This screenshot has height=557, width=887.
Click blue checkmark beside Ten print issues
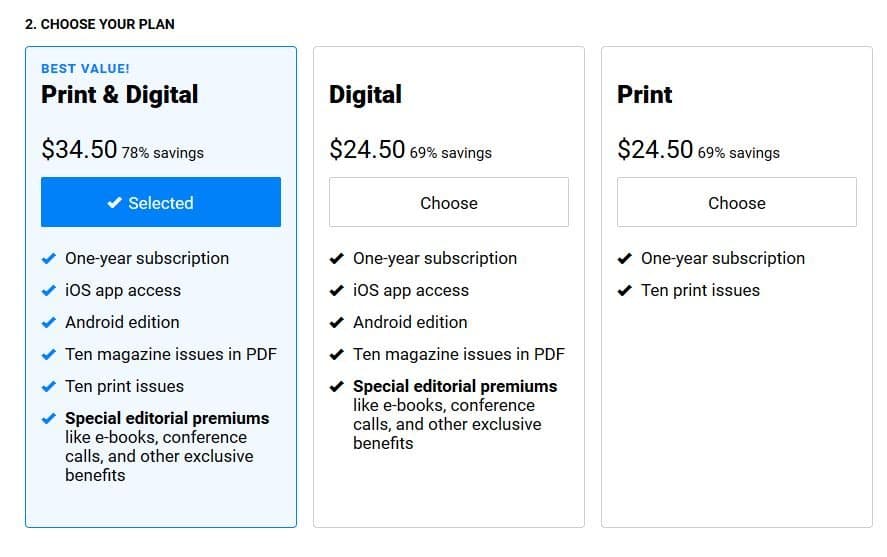click(x=49, y=386)
